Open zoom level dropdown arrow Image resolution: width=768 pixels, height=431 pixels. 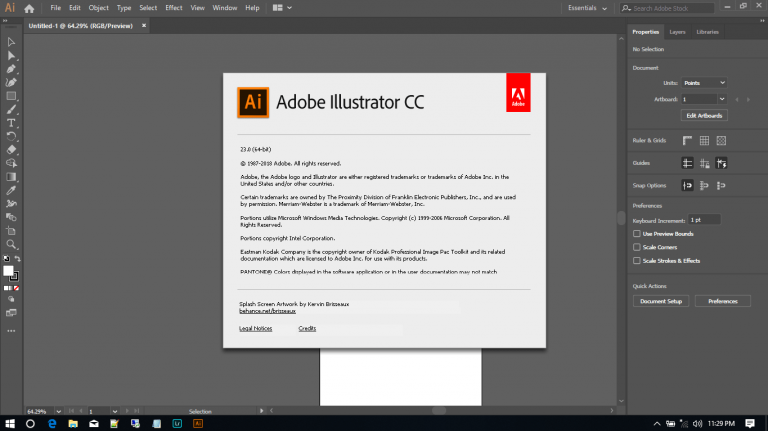(58, 411)
